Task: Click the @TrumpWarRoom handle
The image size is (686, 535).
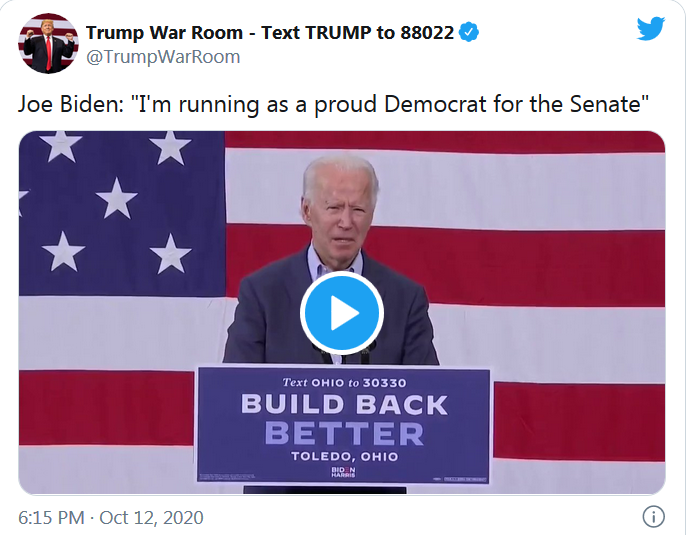Action: (163, 57)
